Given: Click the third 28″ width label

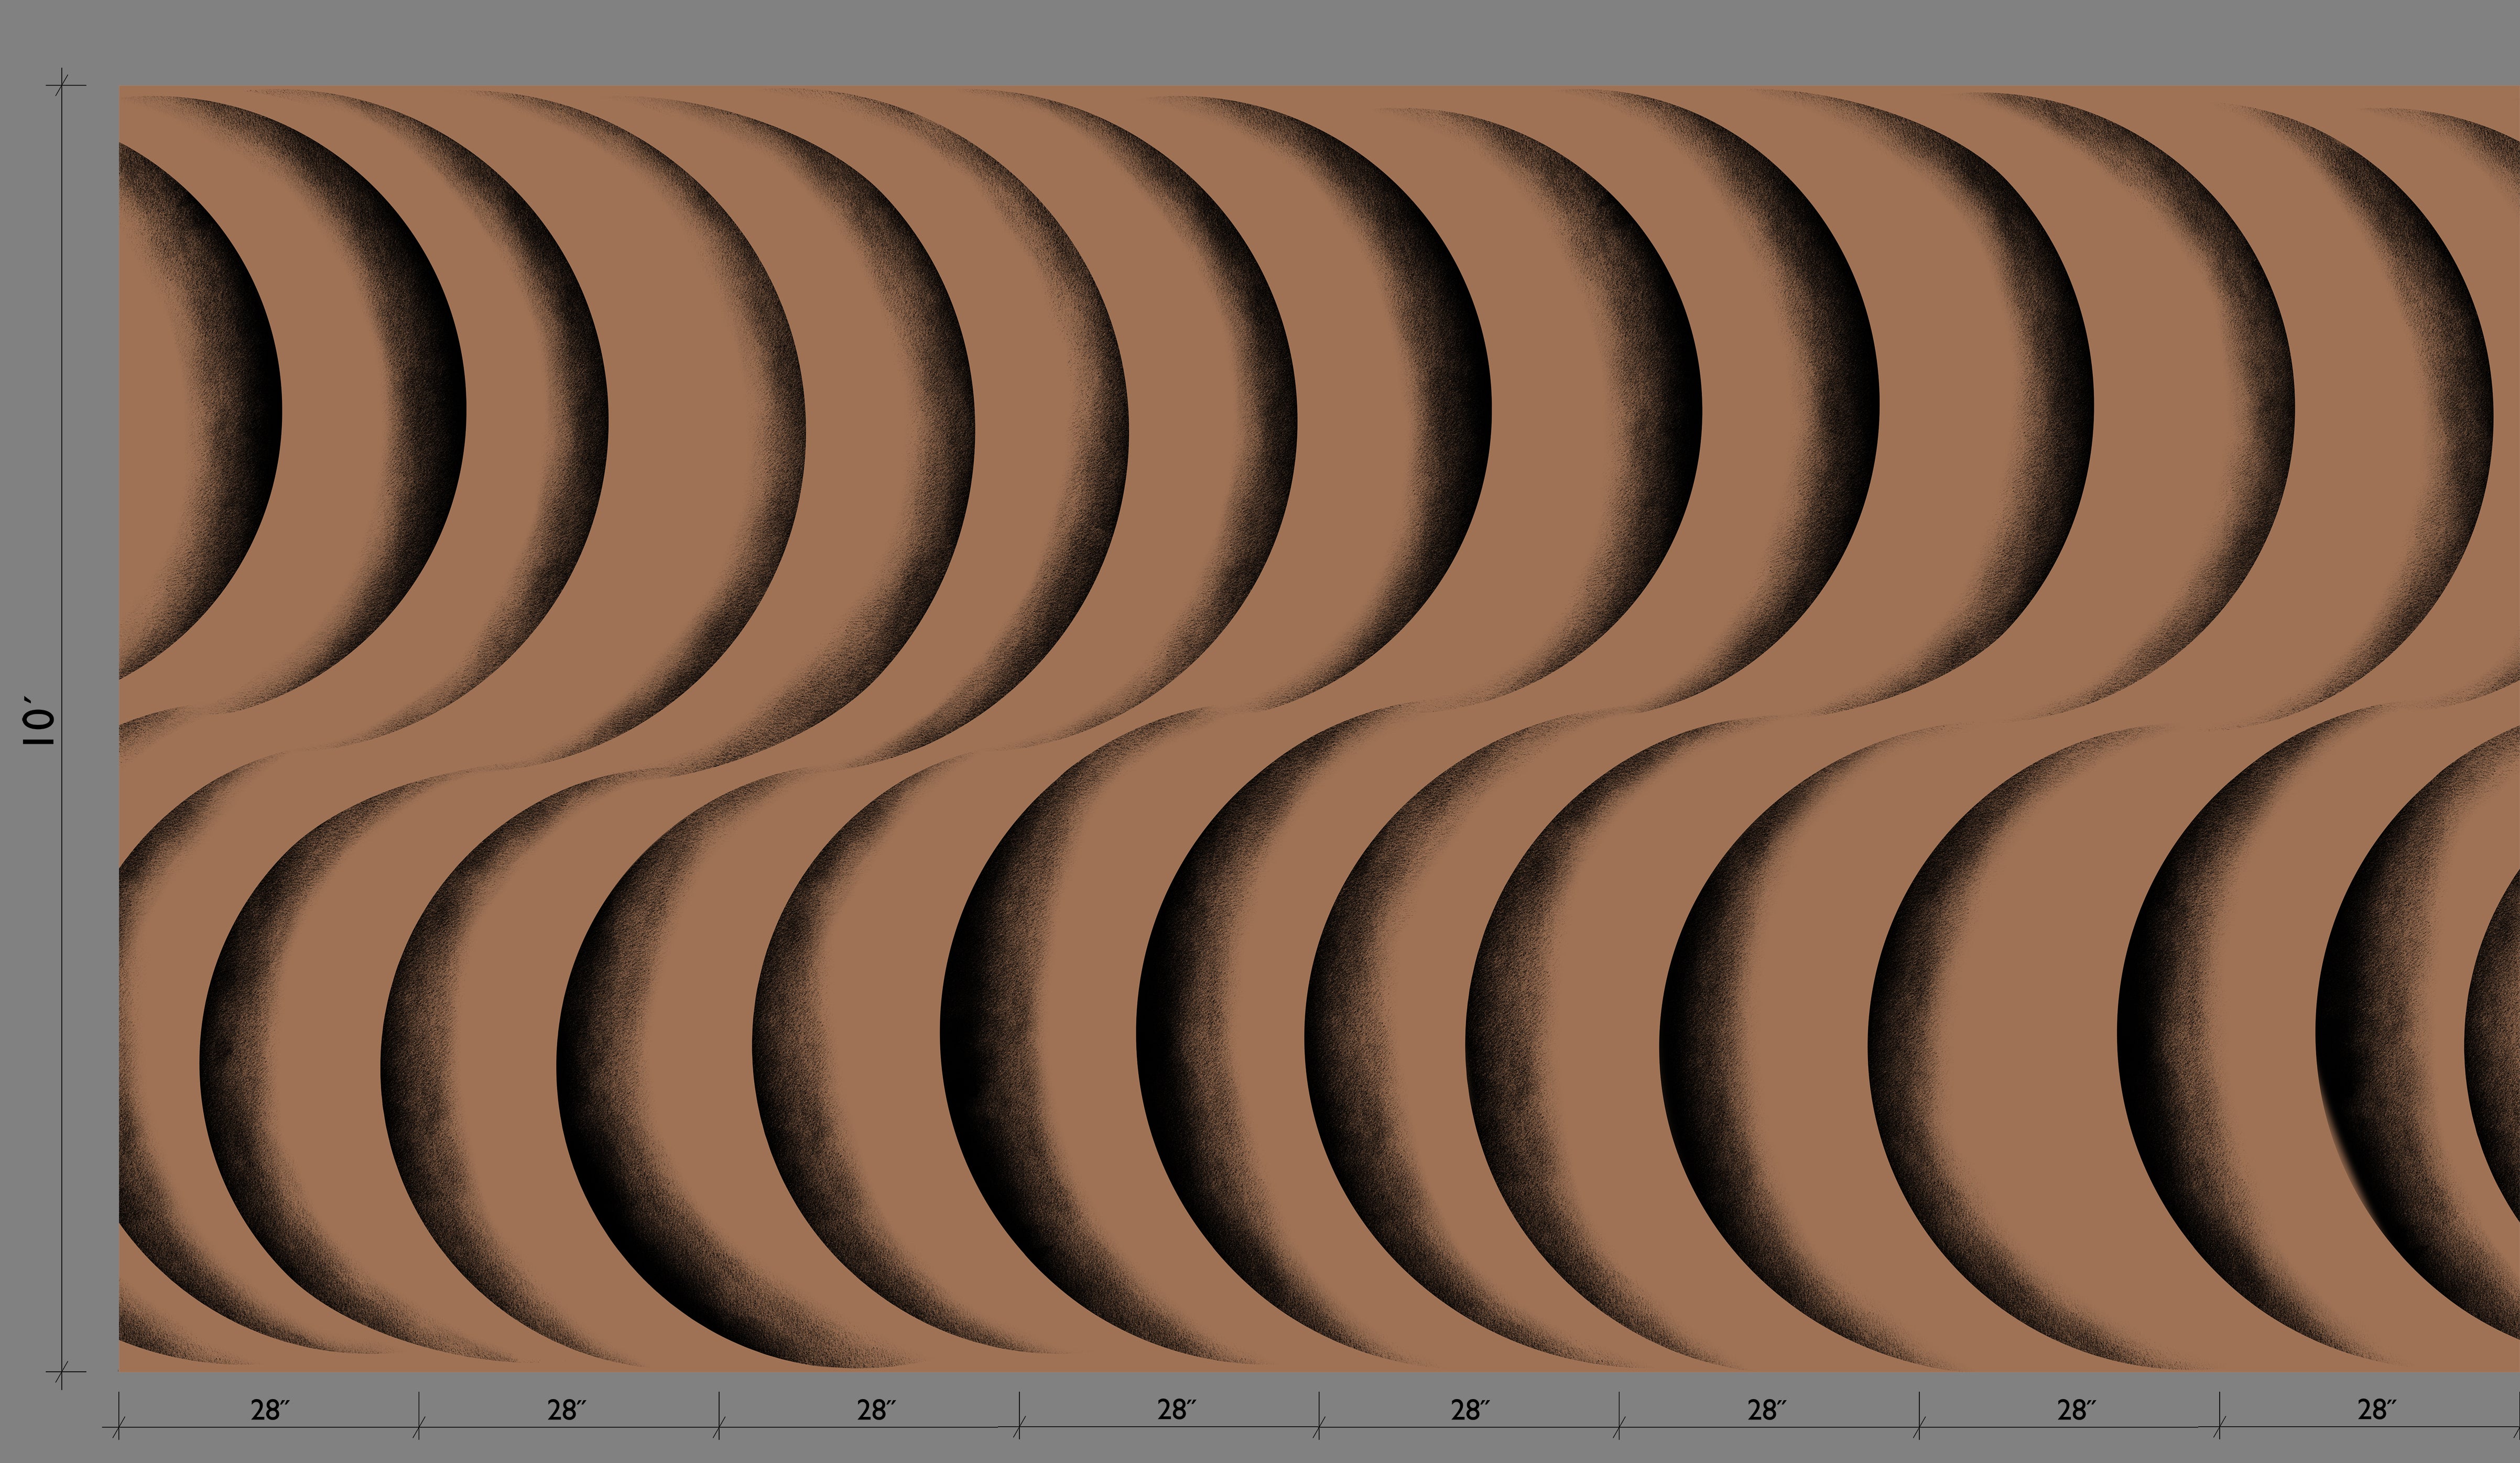Looking at the screenshot, I should [x=876, y=1410].
